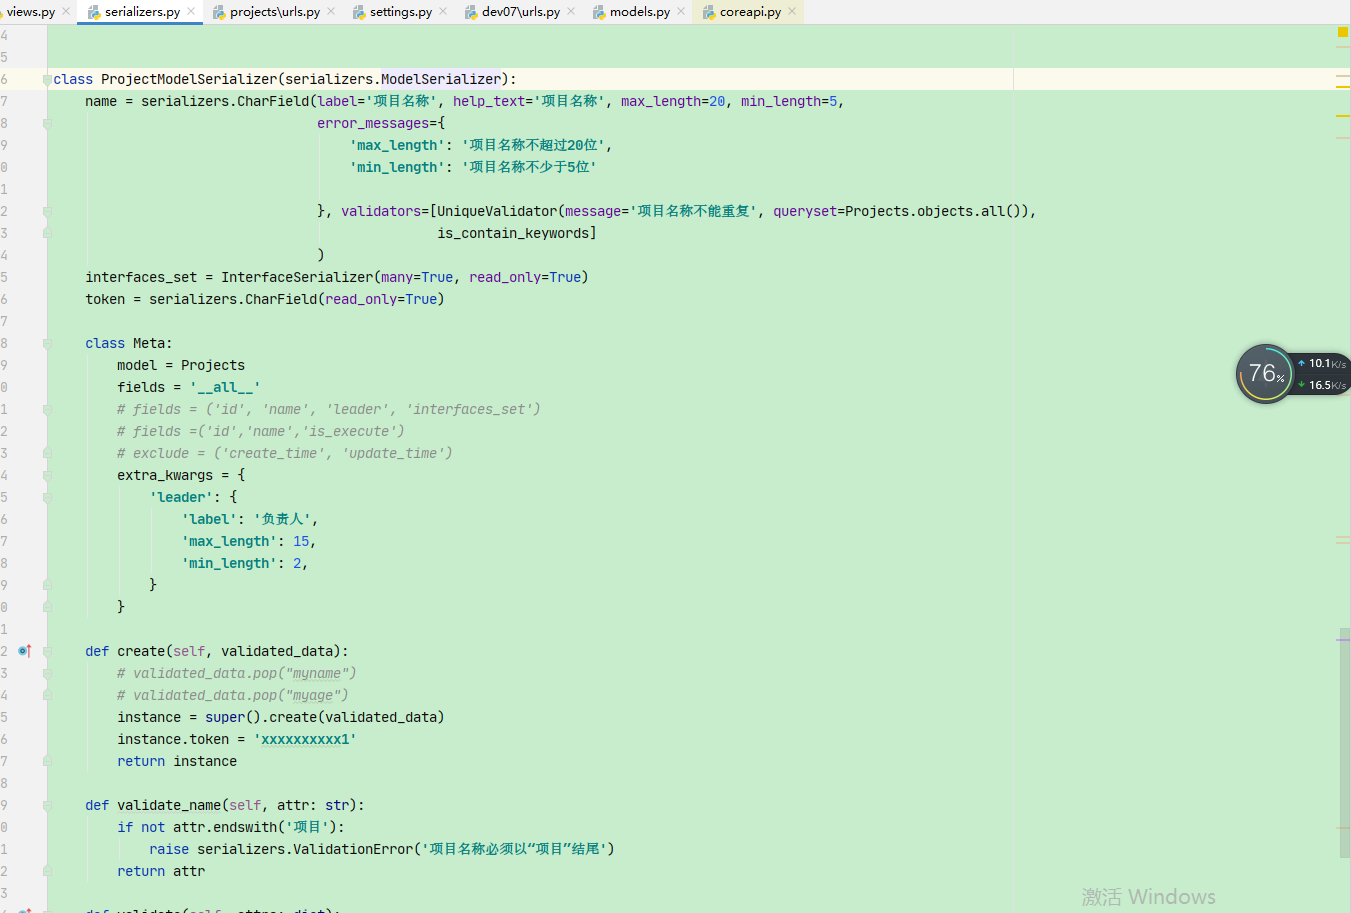Click the download speed 16.5K/s indicator
The width and height of the screenshot is (1351, 913).
[1322, 385]
